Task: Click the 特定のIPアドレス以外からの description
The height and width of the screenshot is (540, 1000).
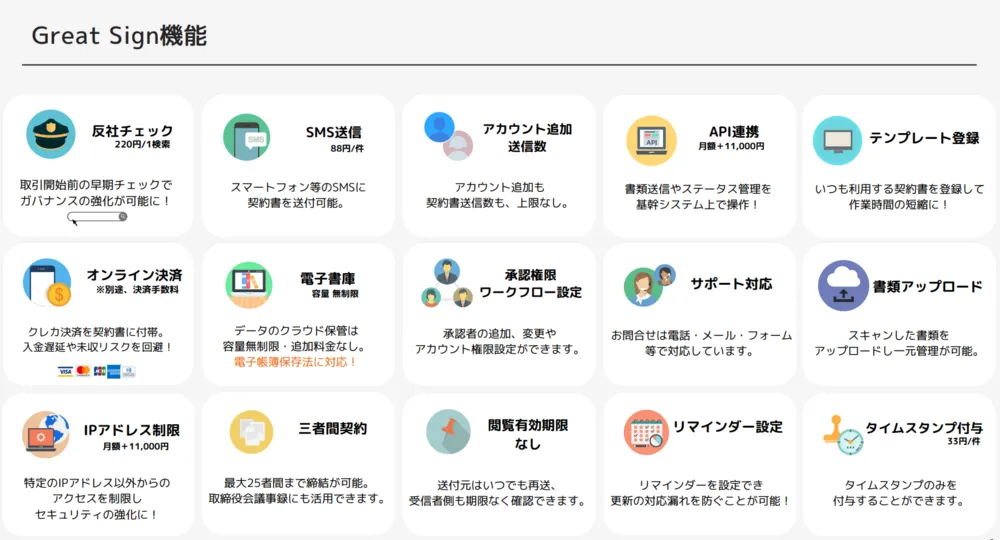Action: coord(97,483)
